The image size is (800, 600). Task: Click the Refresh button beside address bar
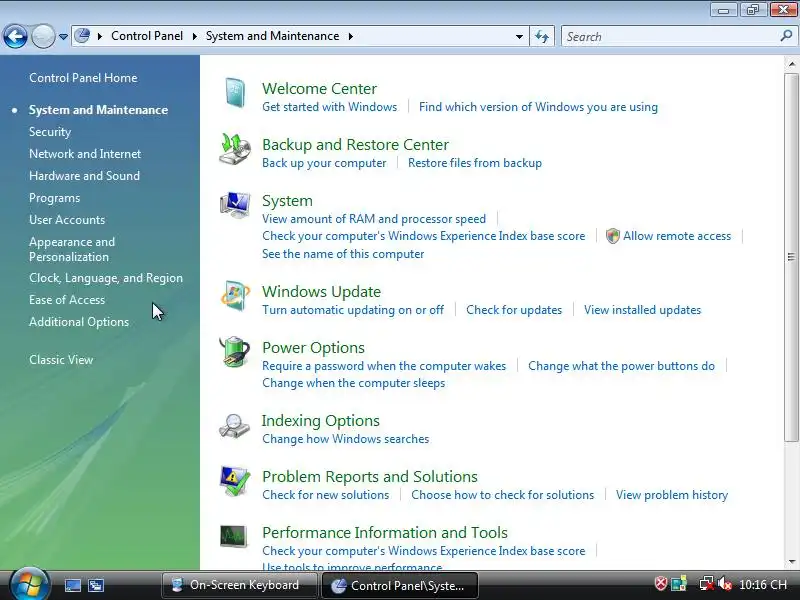pos(542,36)
